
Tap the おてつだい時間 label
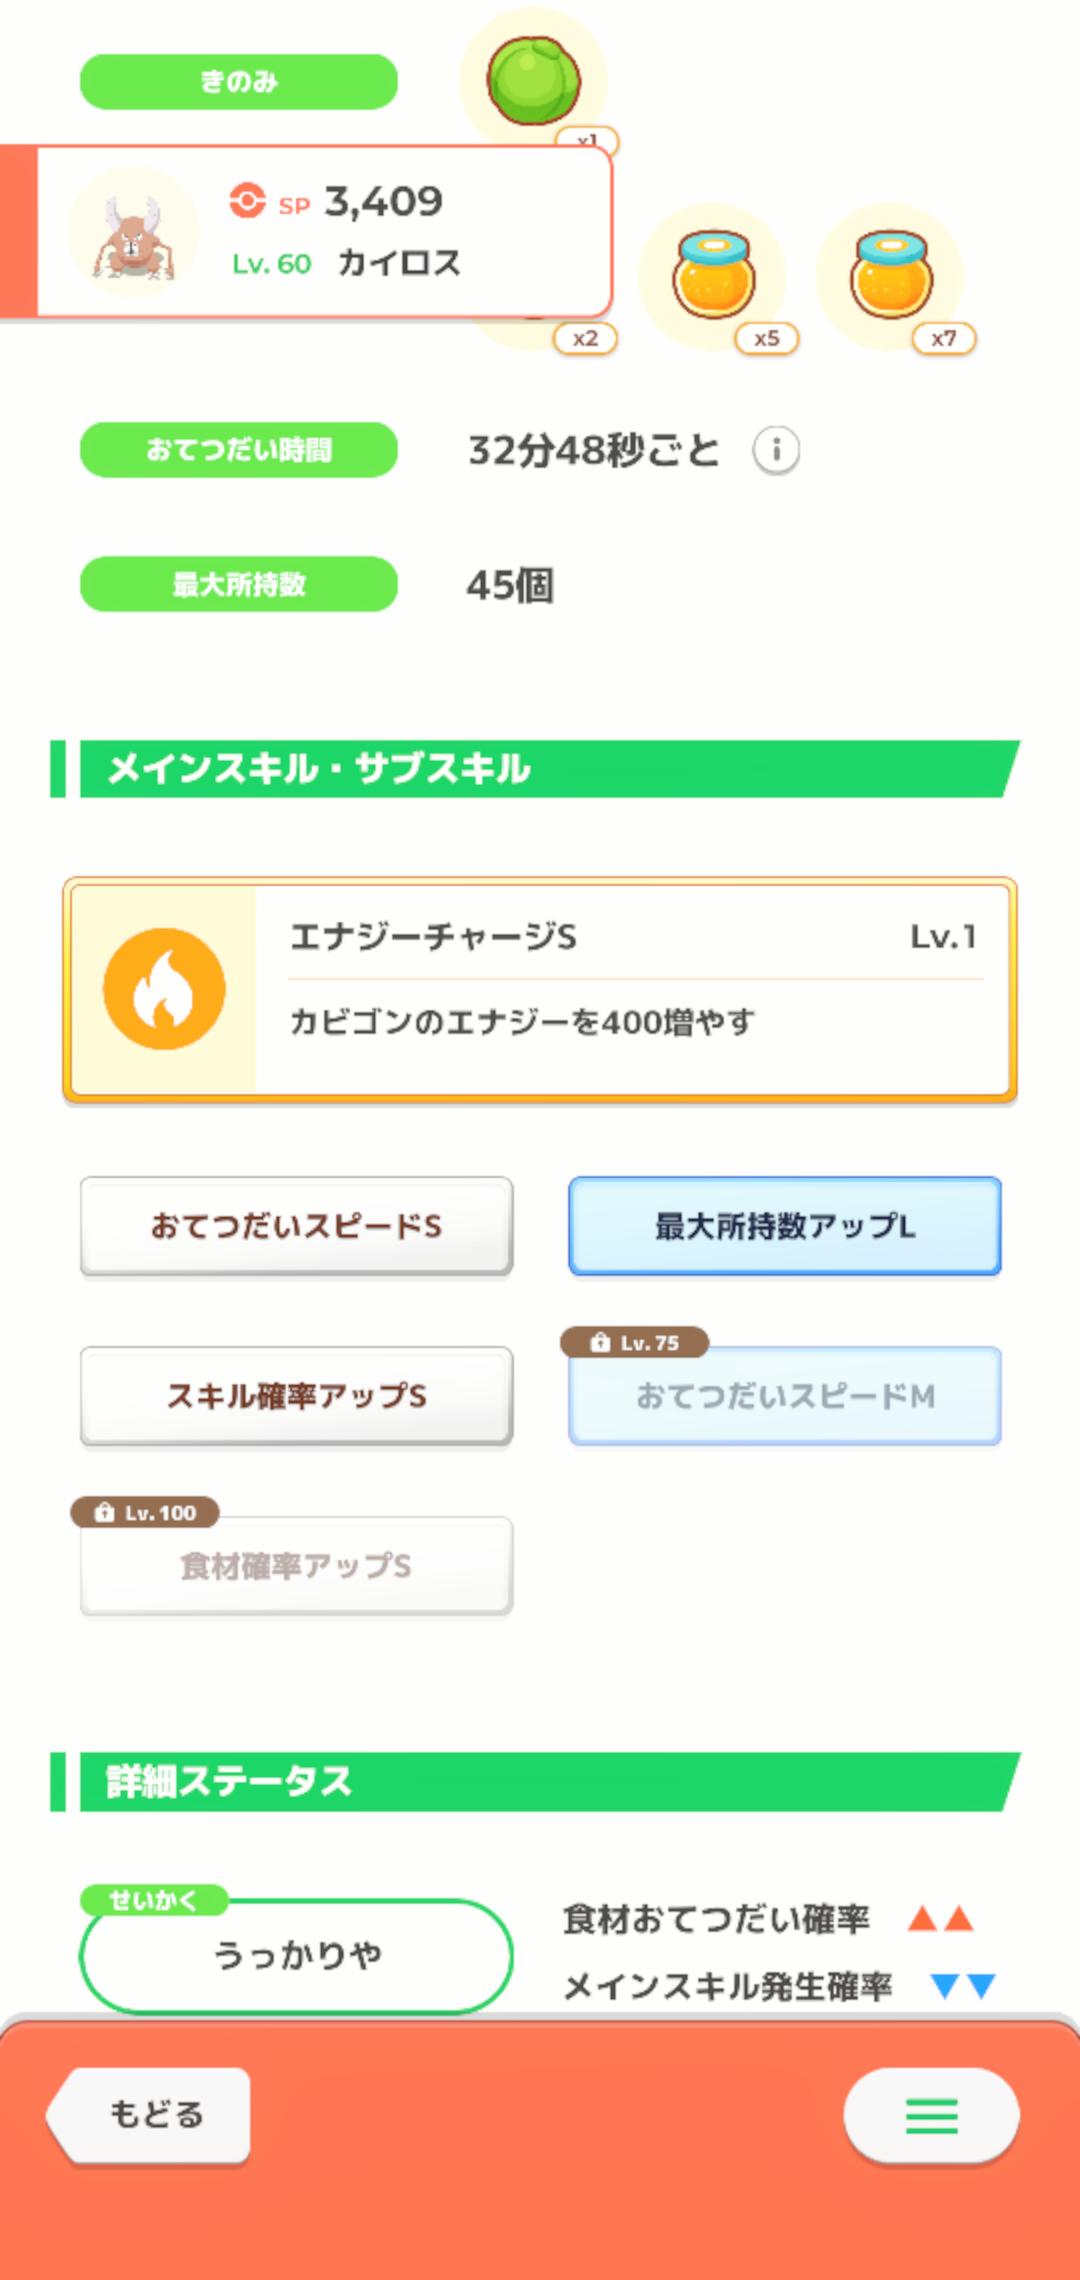[239, 450]
